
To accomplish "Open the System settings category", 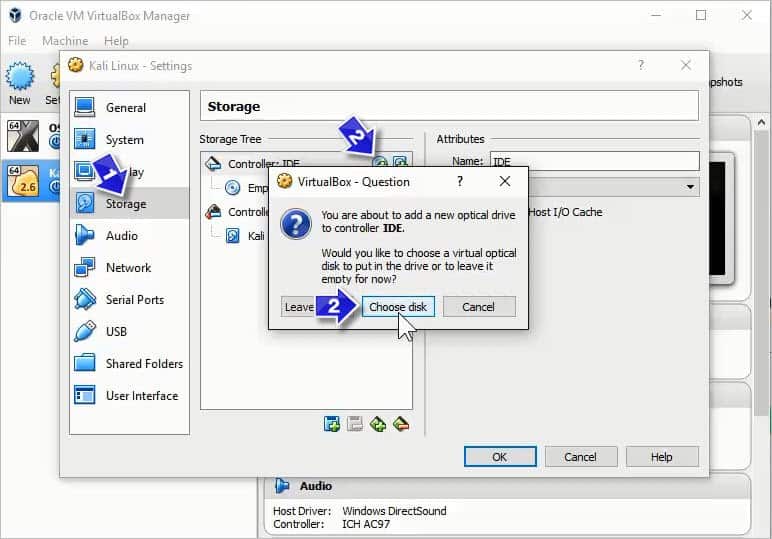I will [x=129, y=140].
